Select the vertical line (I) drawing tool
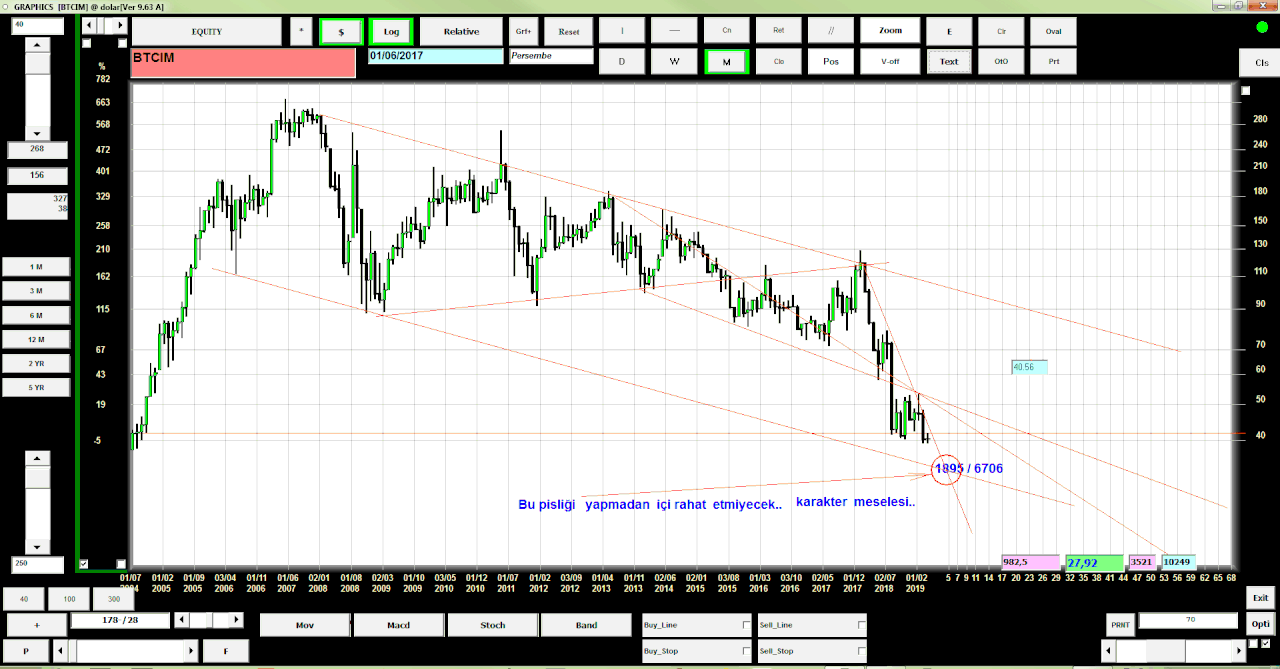 [621, 31]
